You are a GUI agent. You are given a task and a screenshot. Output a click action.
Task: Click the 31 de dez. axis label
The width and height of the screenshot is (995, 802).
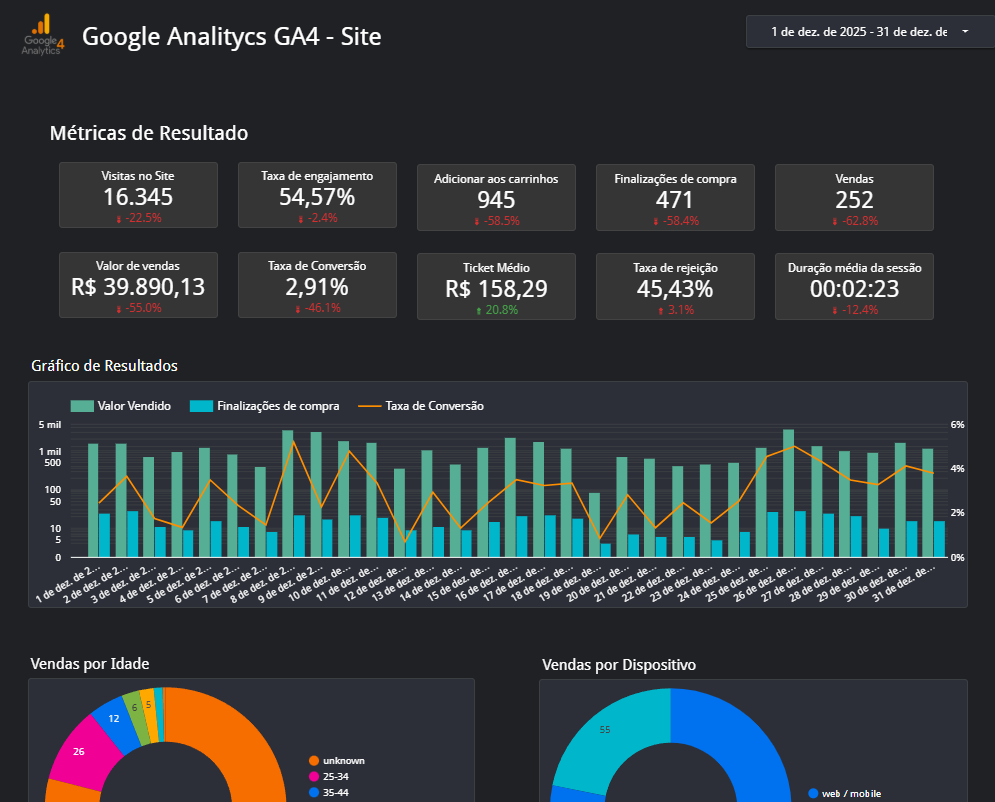(904, 583)
